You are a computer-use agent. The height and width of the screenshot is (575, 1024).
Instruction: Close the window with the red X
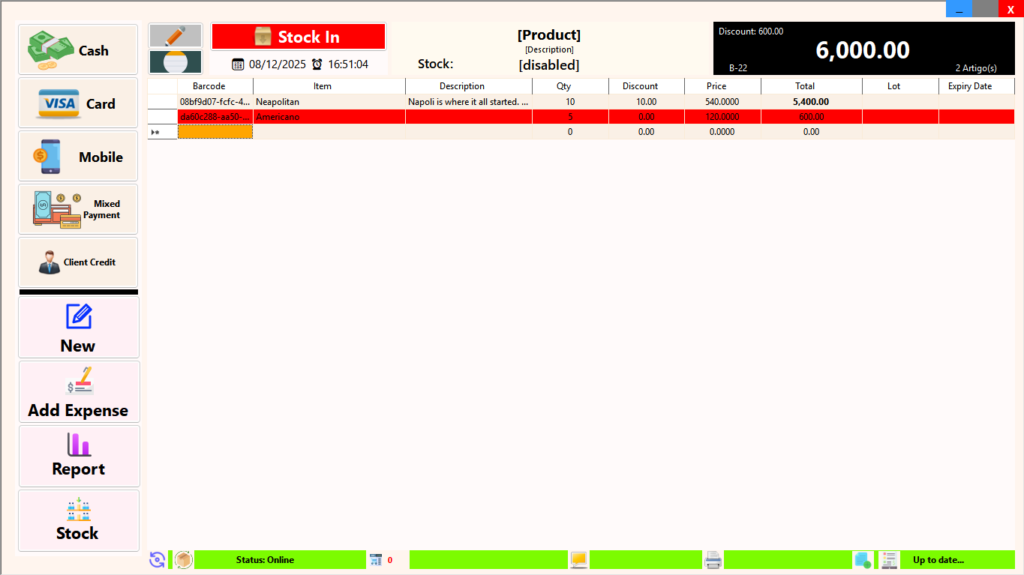(x=1010, y=9)
